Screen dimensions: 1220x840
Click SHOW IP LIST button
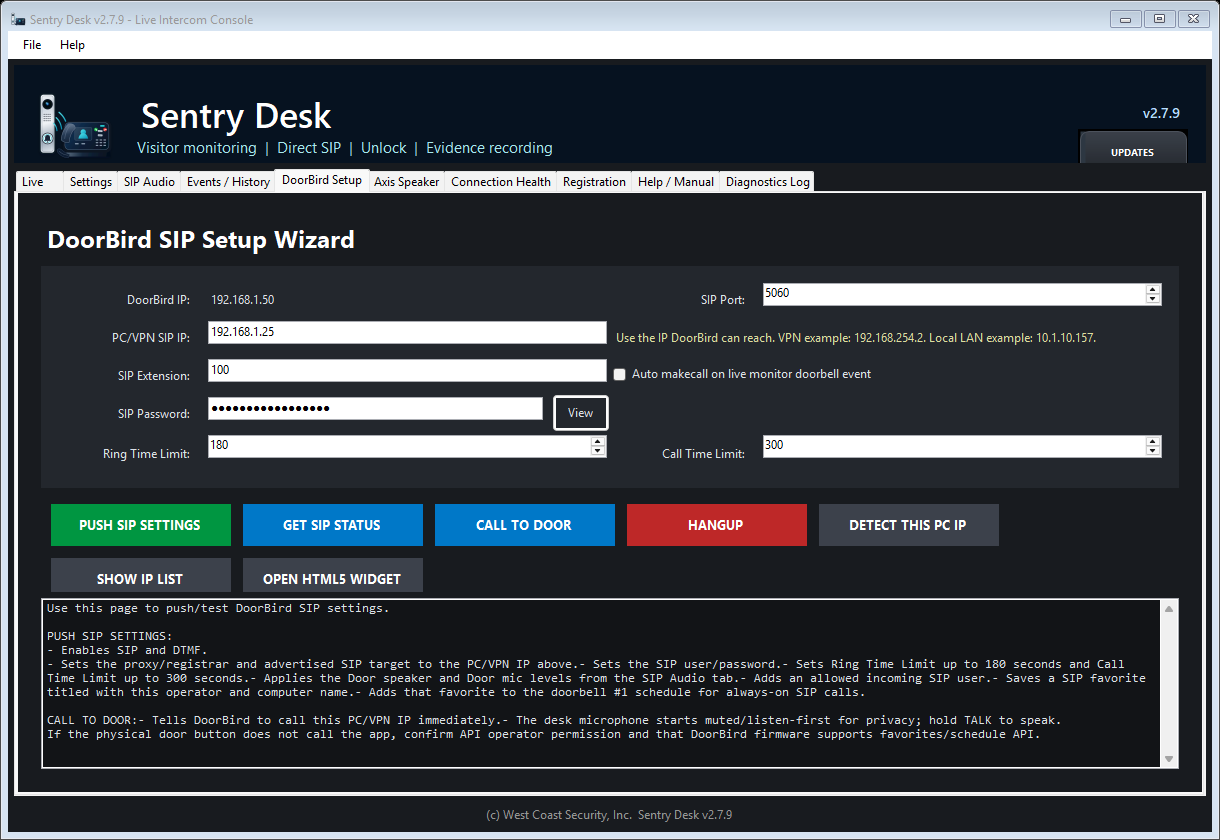(x=140, y=576)
